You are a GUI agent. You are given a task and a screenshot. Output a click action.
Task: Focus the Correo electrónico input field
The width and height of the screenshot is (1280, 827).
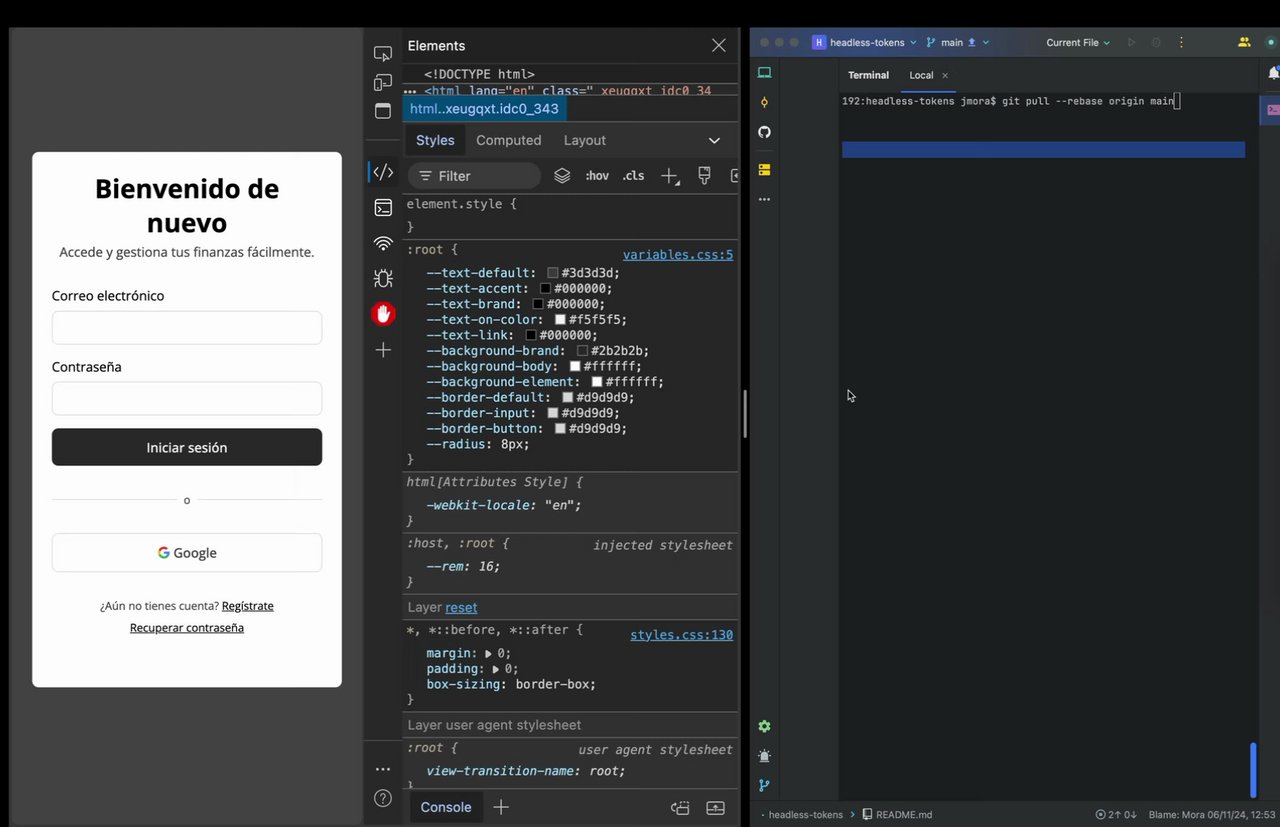pyautogui.click(x=187, y=327)
